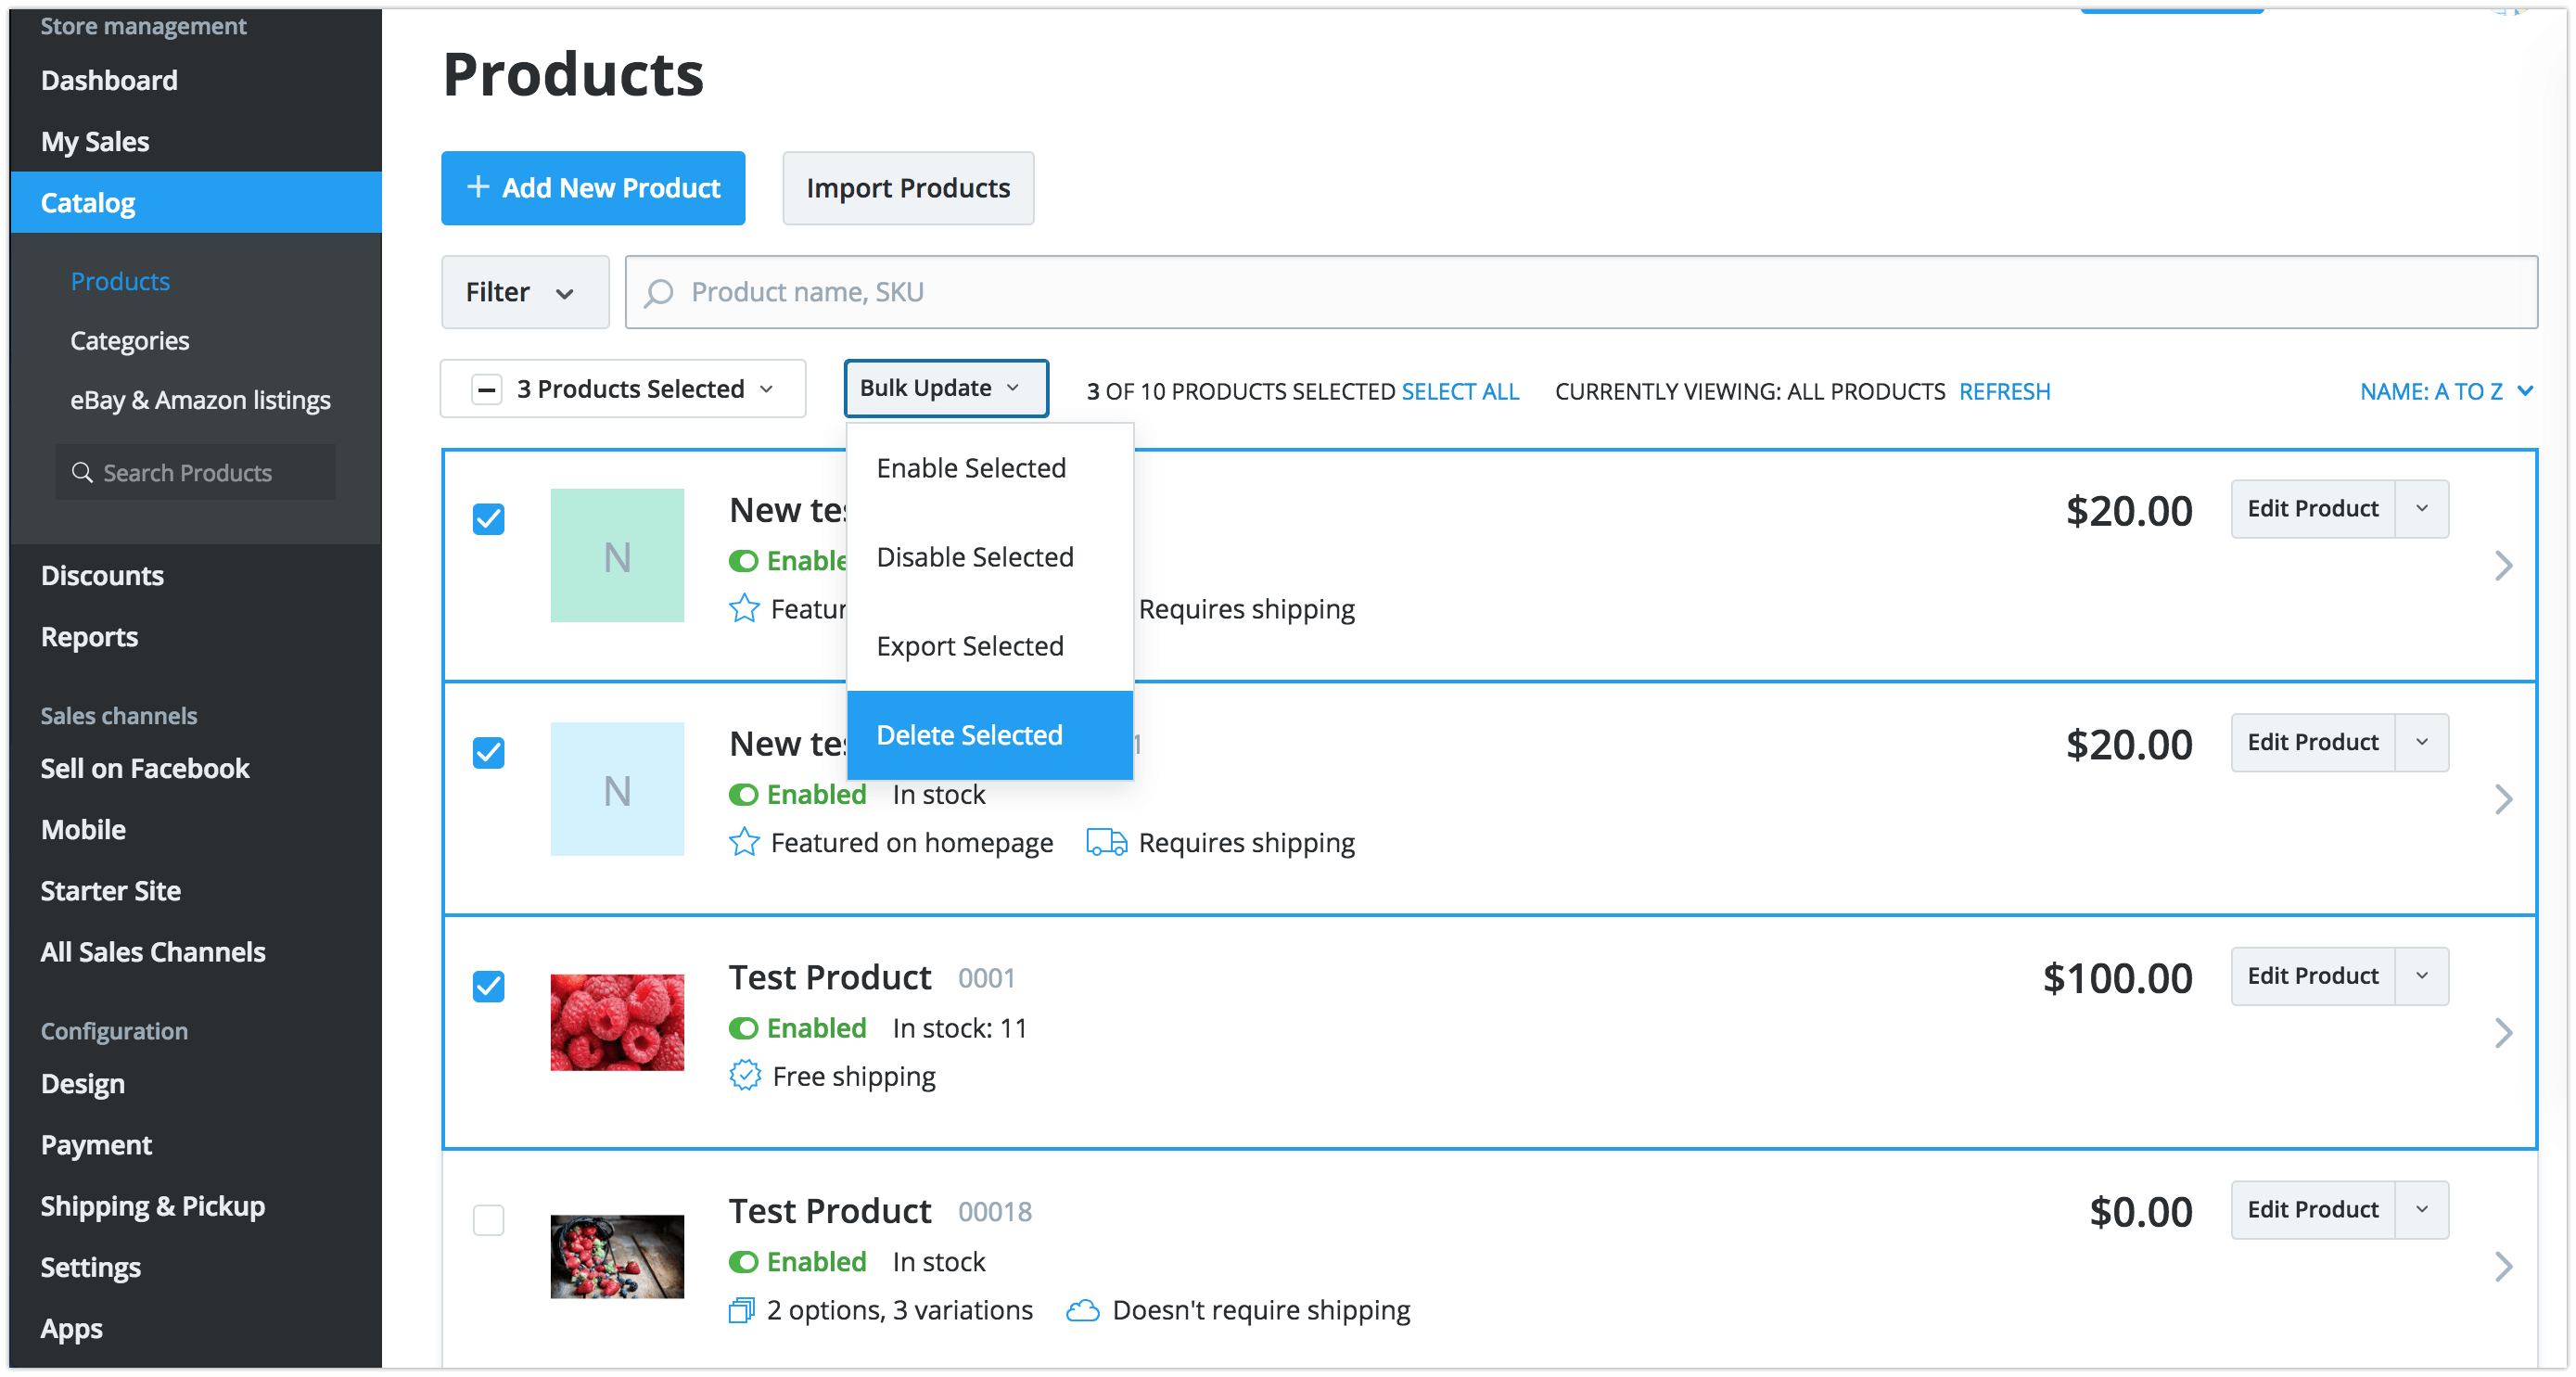Click the options and variations icon
The image size is (2576, 1377).
click(x=741, y=1310)
